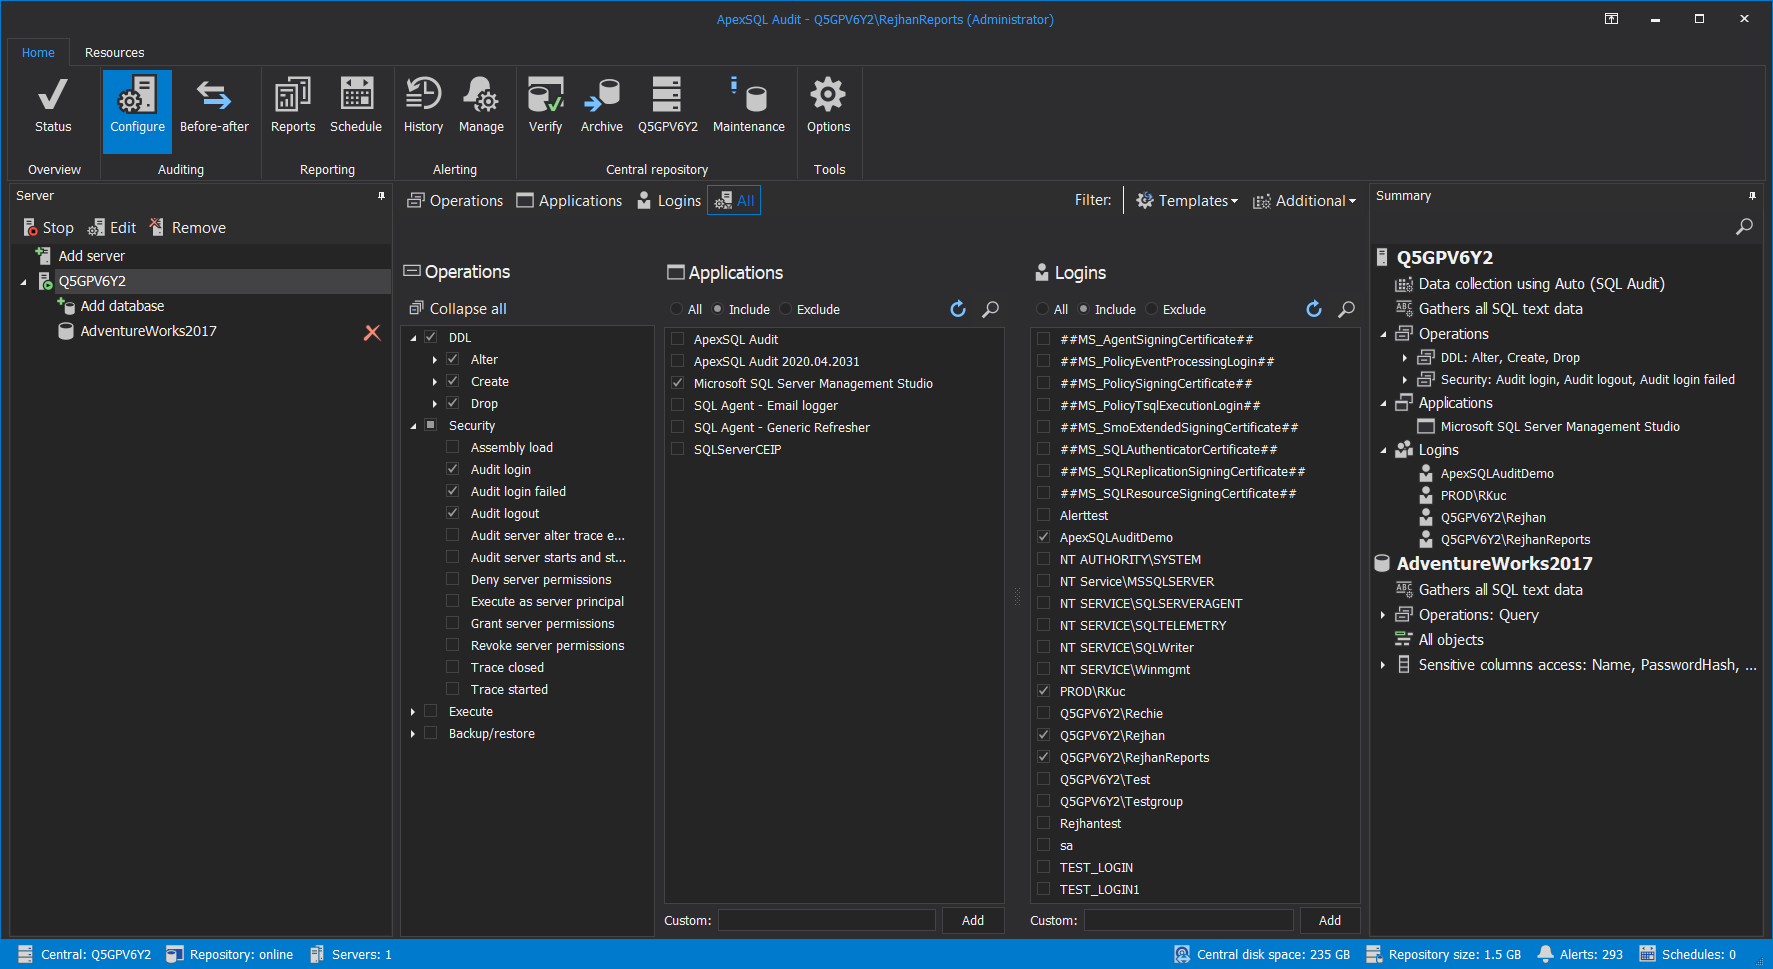
Task: Show the Operations filter view
Action: point(455,201)
